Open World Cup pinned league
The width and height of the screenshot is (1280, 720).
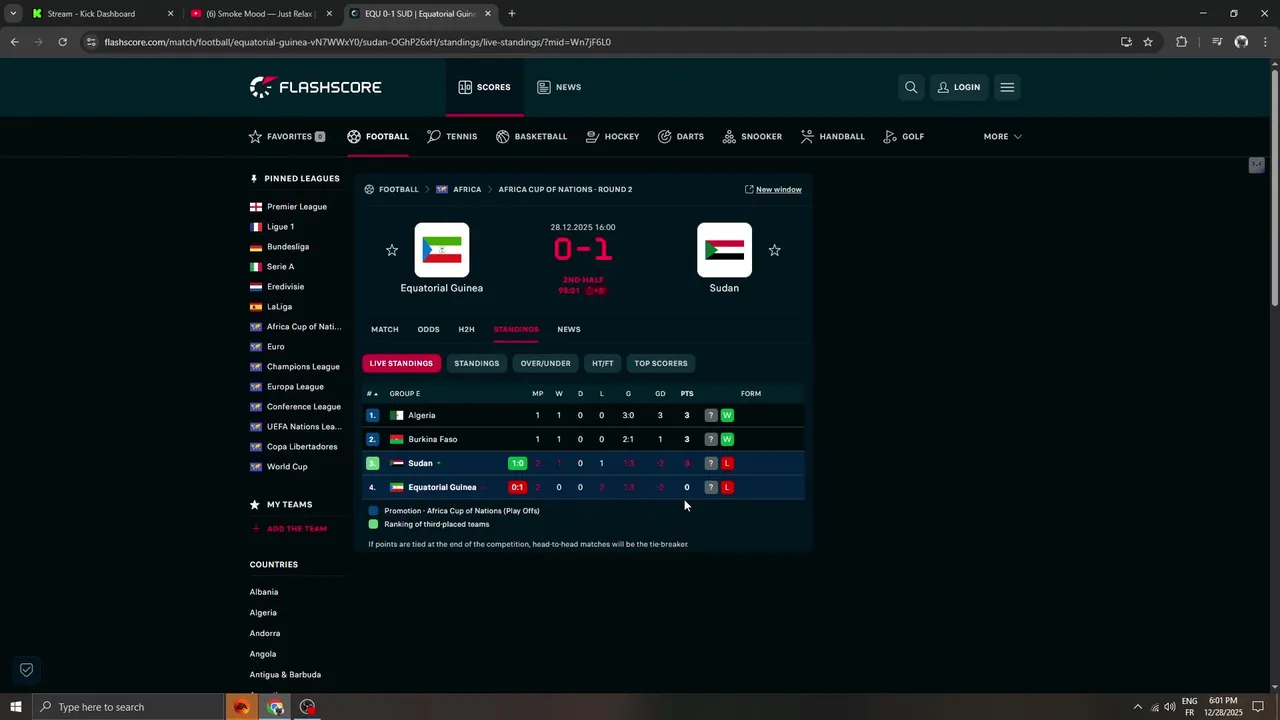click(x=287, y=467)
